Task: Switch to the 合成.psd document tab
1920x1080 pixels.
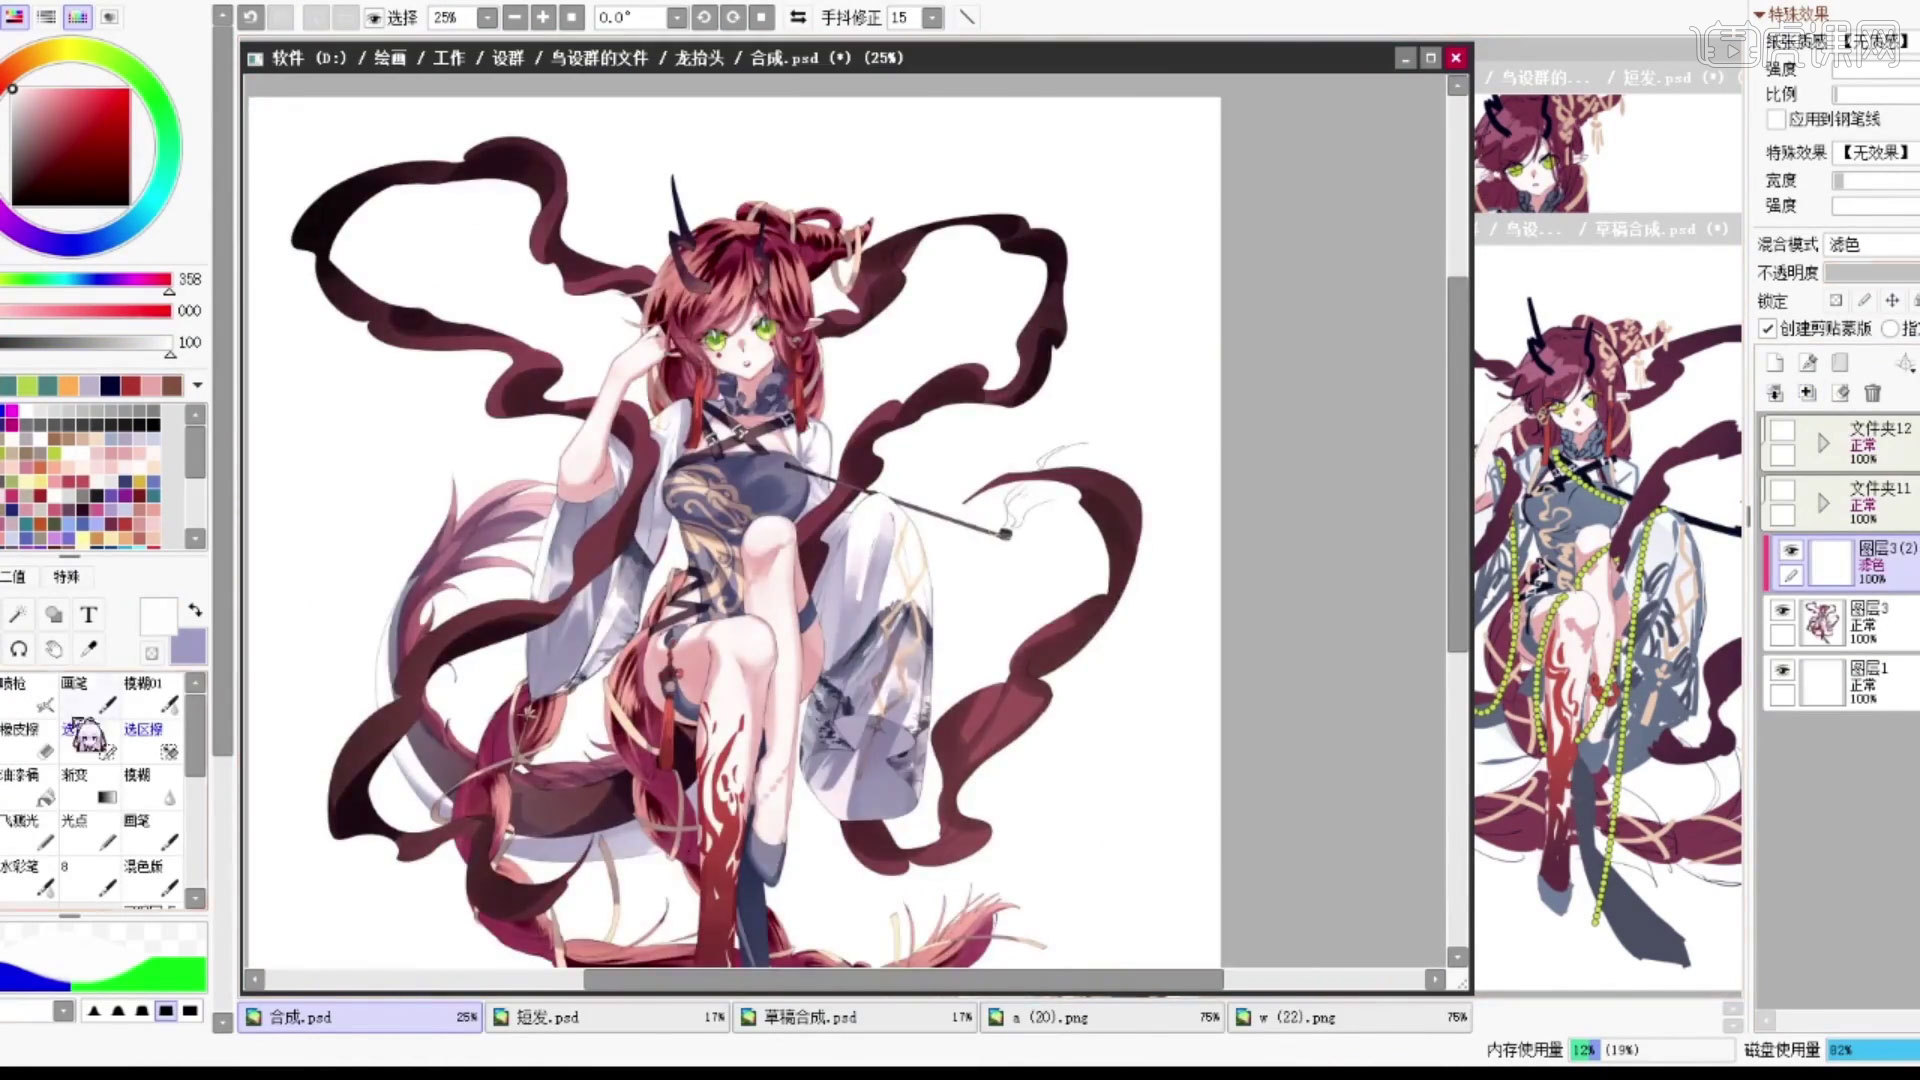Action: coord(361,1017)
